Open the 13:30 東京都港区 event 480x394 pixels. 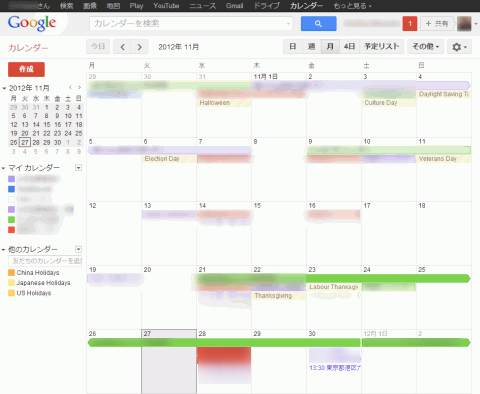click(x=335, y=368)
